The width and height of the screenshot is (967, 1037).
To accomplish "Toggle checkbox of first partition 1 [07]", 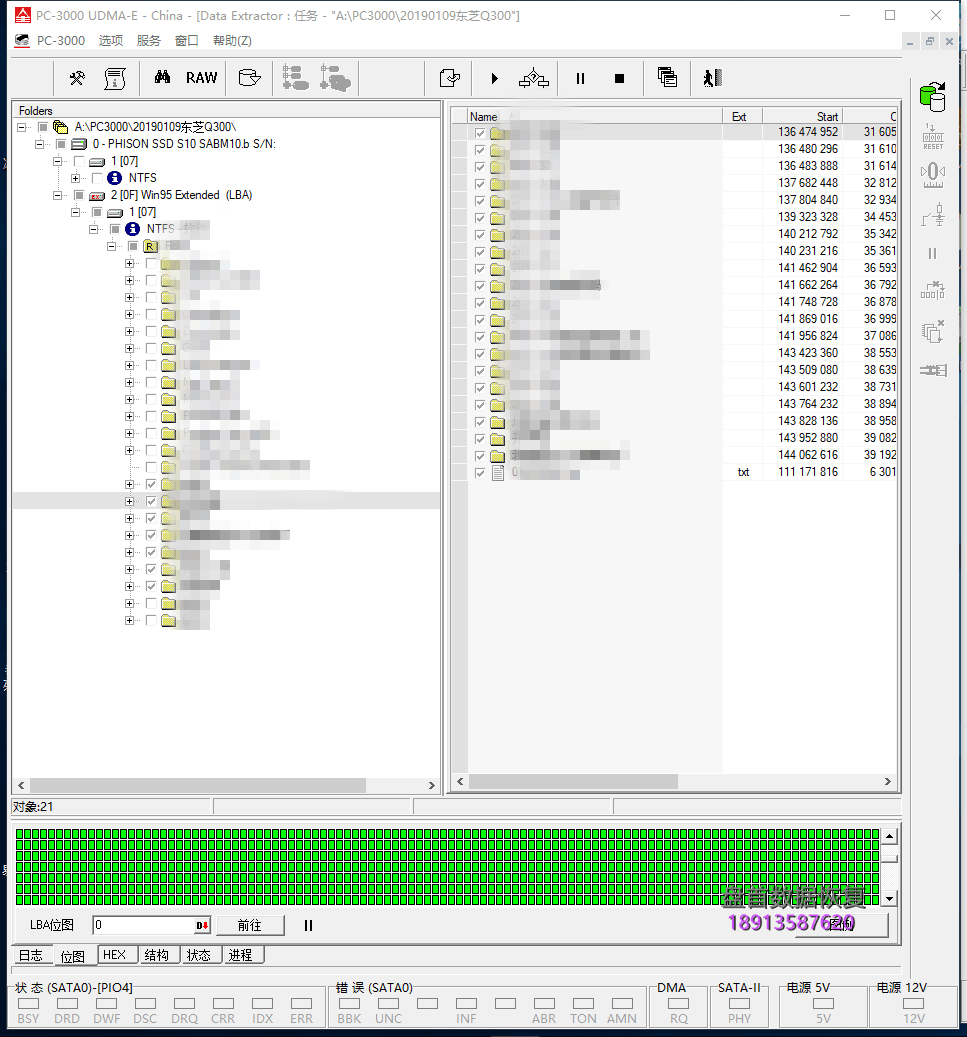I will [x=79, y=161].
